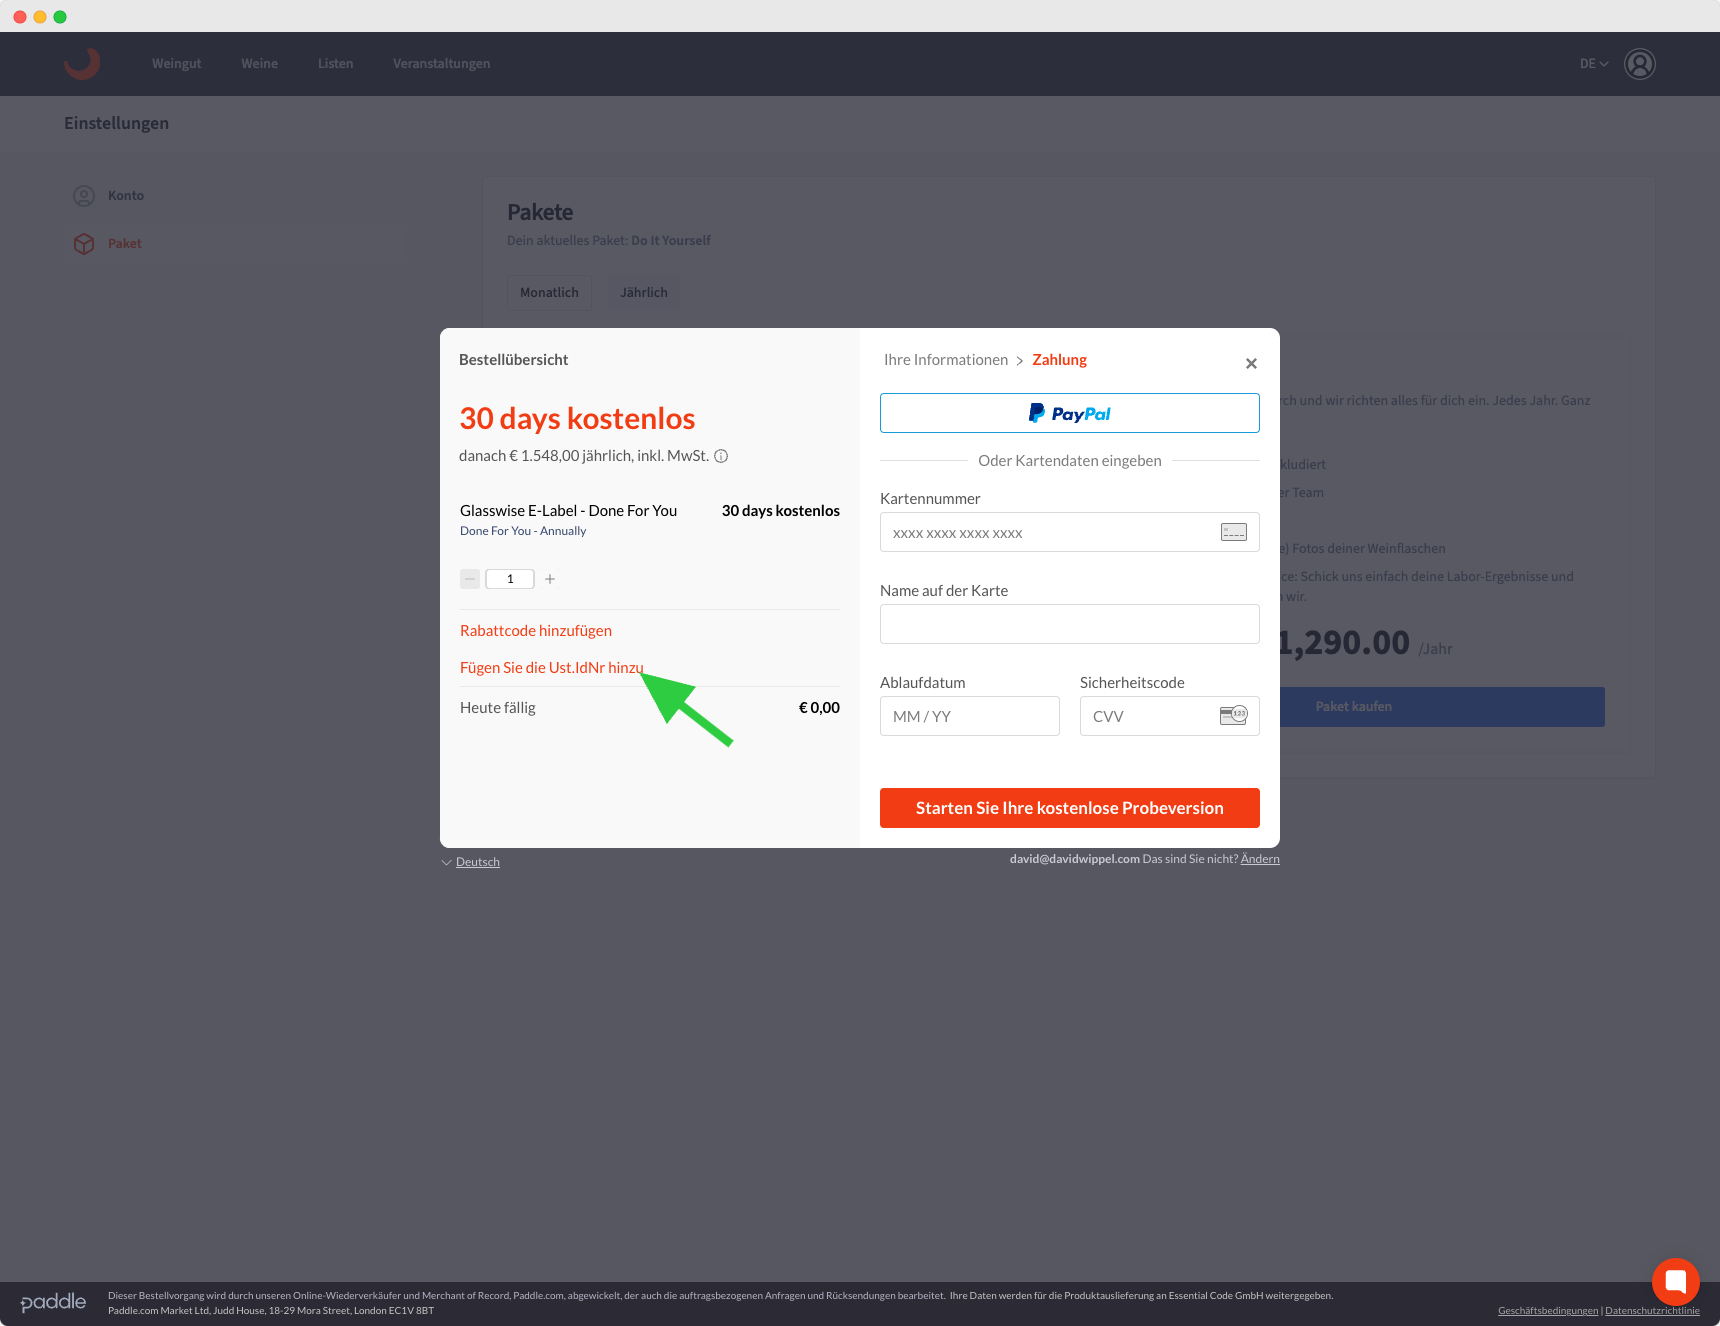The width and height of the screenshot is (1720, 1326).
Task: Click Done For You - Annually text
Action: (523, 531)
